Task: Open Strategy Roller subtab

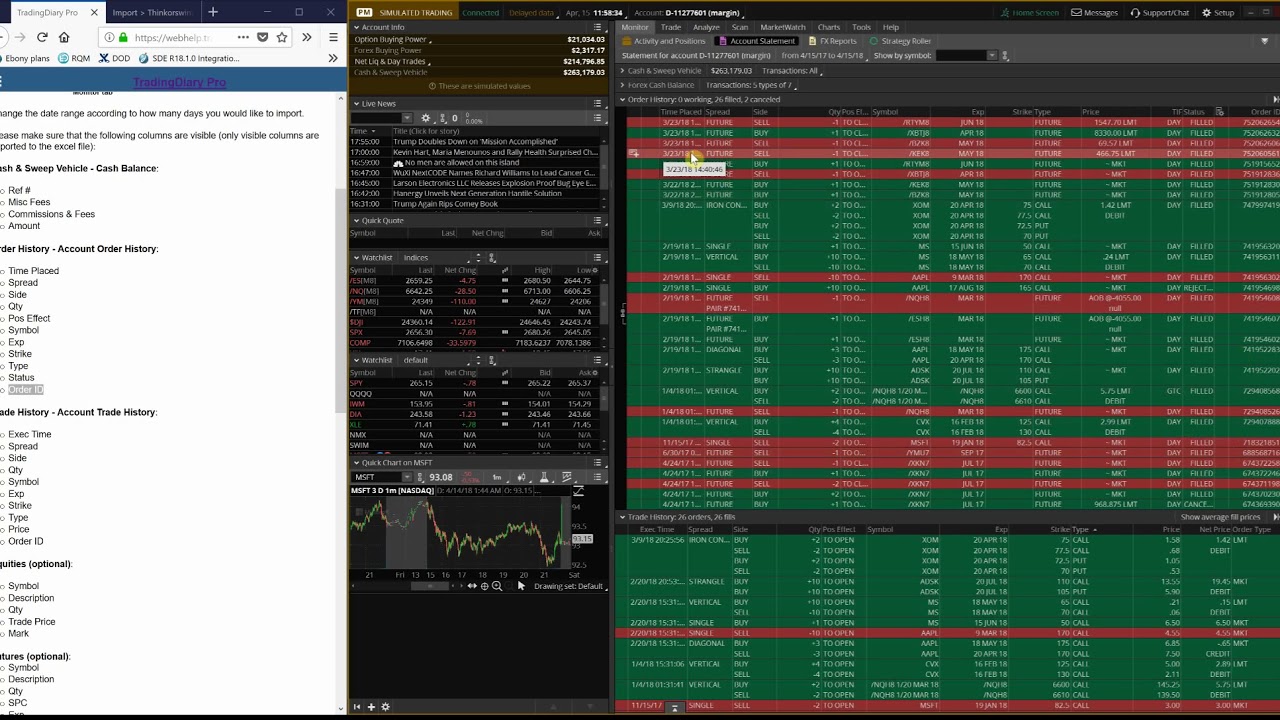Action: [x=900, y=41]
